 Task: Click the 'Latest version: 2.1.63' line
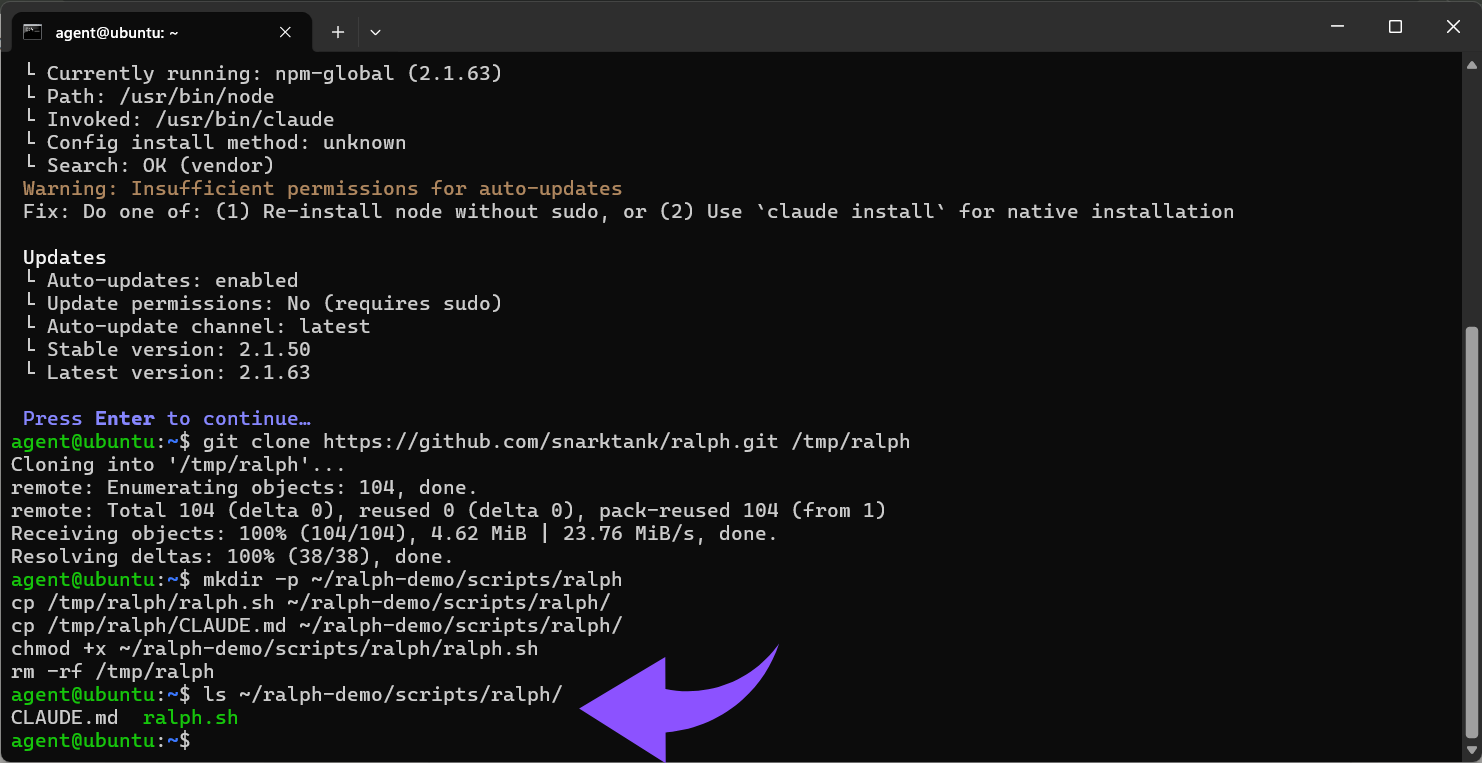(178, 372)
